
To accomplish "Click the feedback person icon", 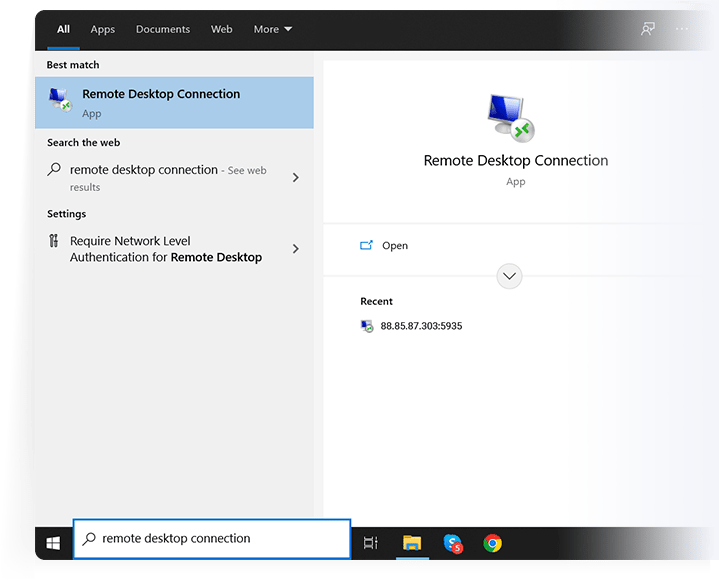I will point(647,29).
